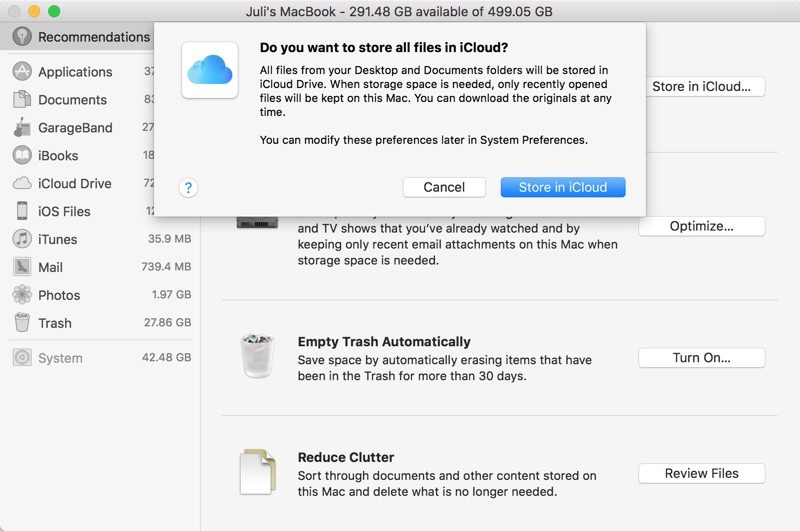
Task: Click the Recommendations lightbulb icon
Action: click(x=22, y=37)
